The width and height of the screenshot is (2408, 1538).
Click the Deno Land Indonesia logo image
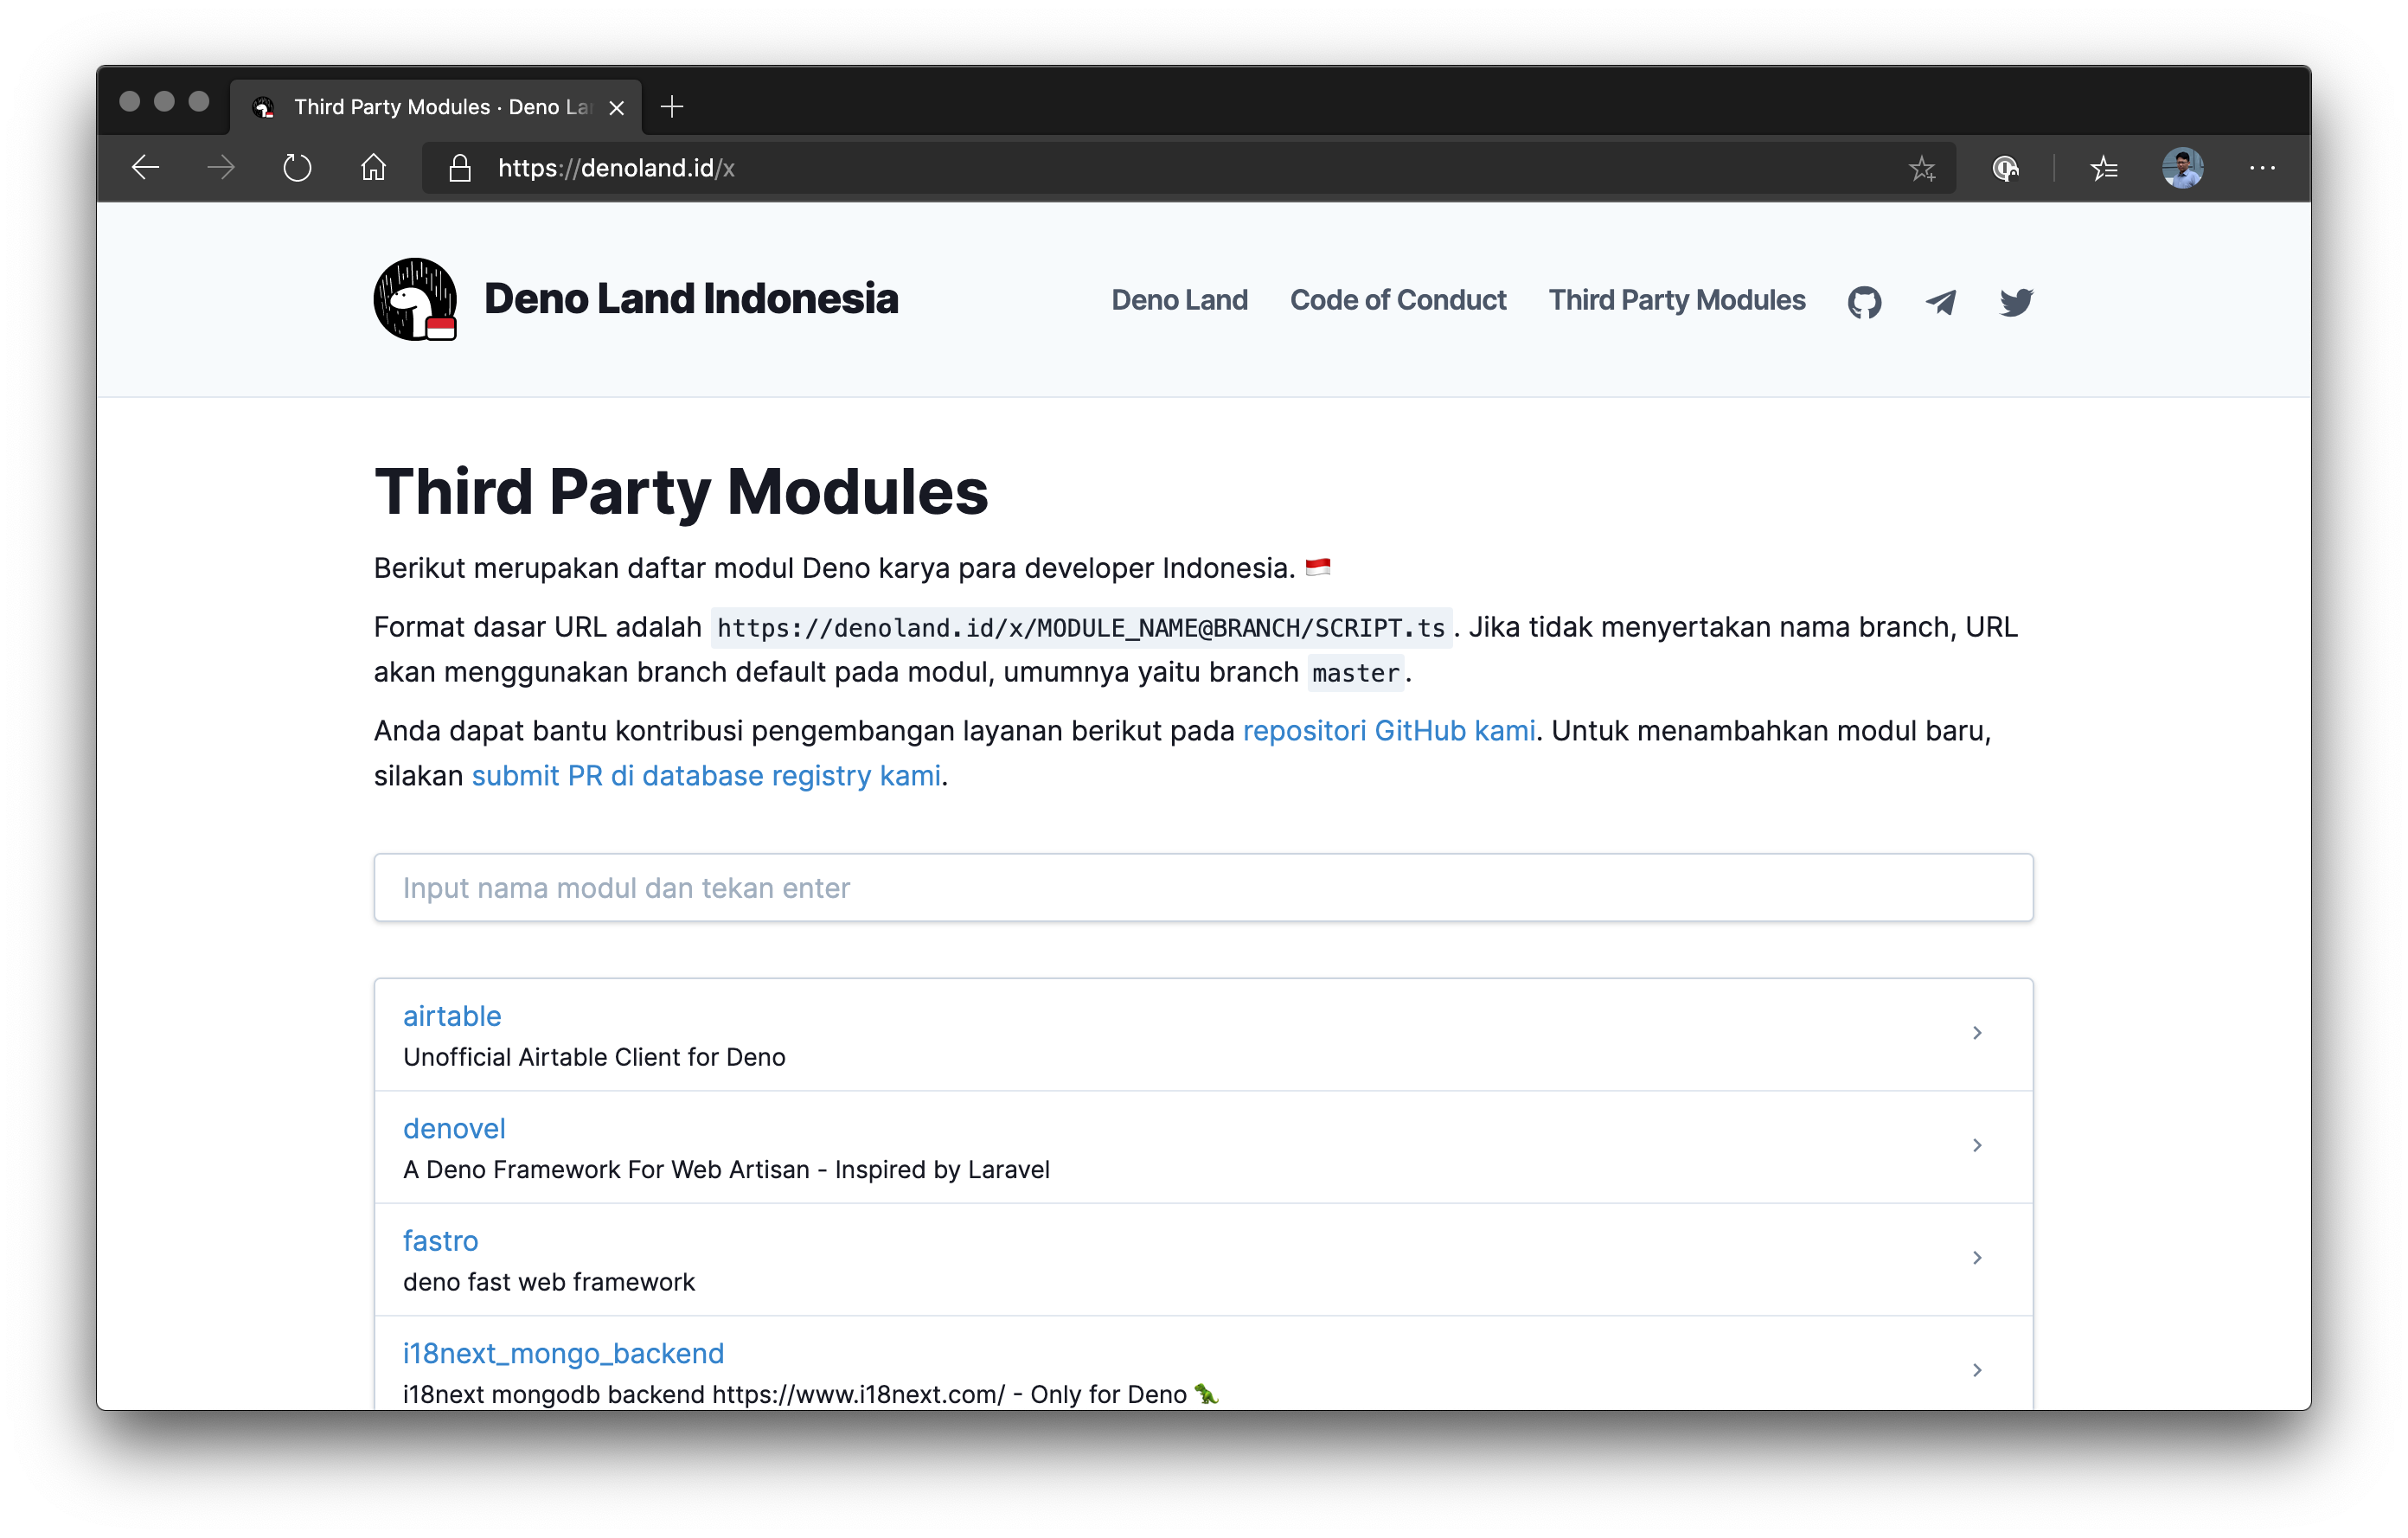point(415,299)
